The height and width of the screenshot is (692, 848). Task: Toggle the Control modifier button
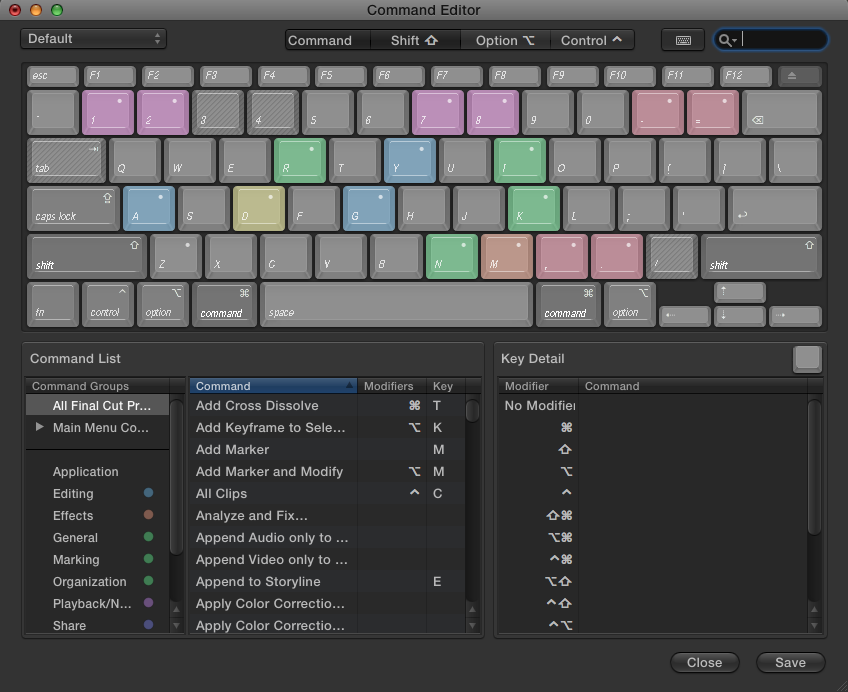coord(591,40)
